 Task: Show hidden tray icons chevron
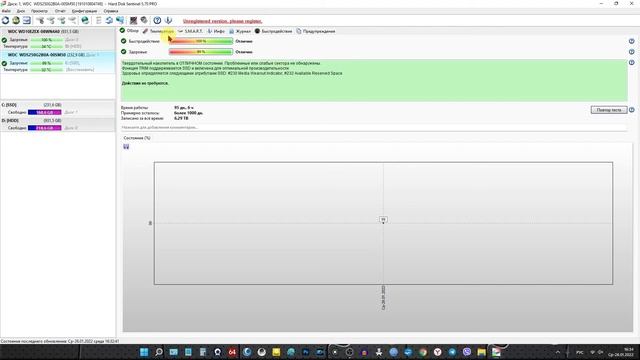558,352
